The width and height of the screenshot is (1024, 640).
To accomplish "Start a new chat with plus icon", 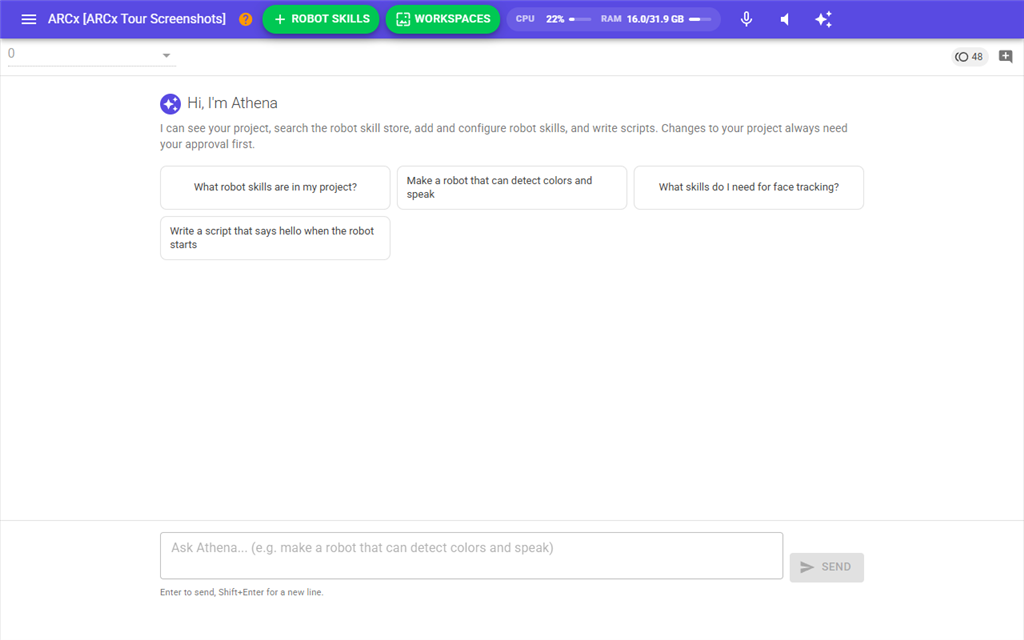I will [x=1006, y=57].
